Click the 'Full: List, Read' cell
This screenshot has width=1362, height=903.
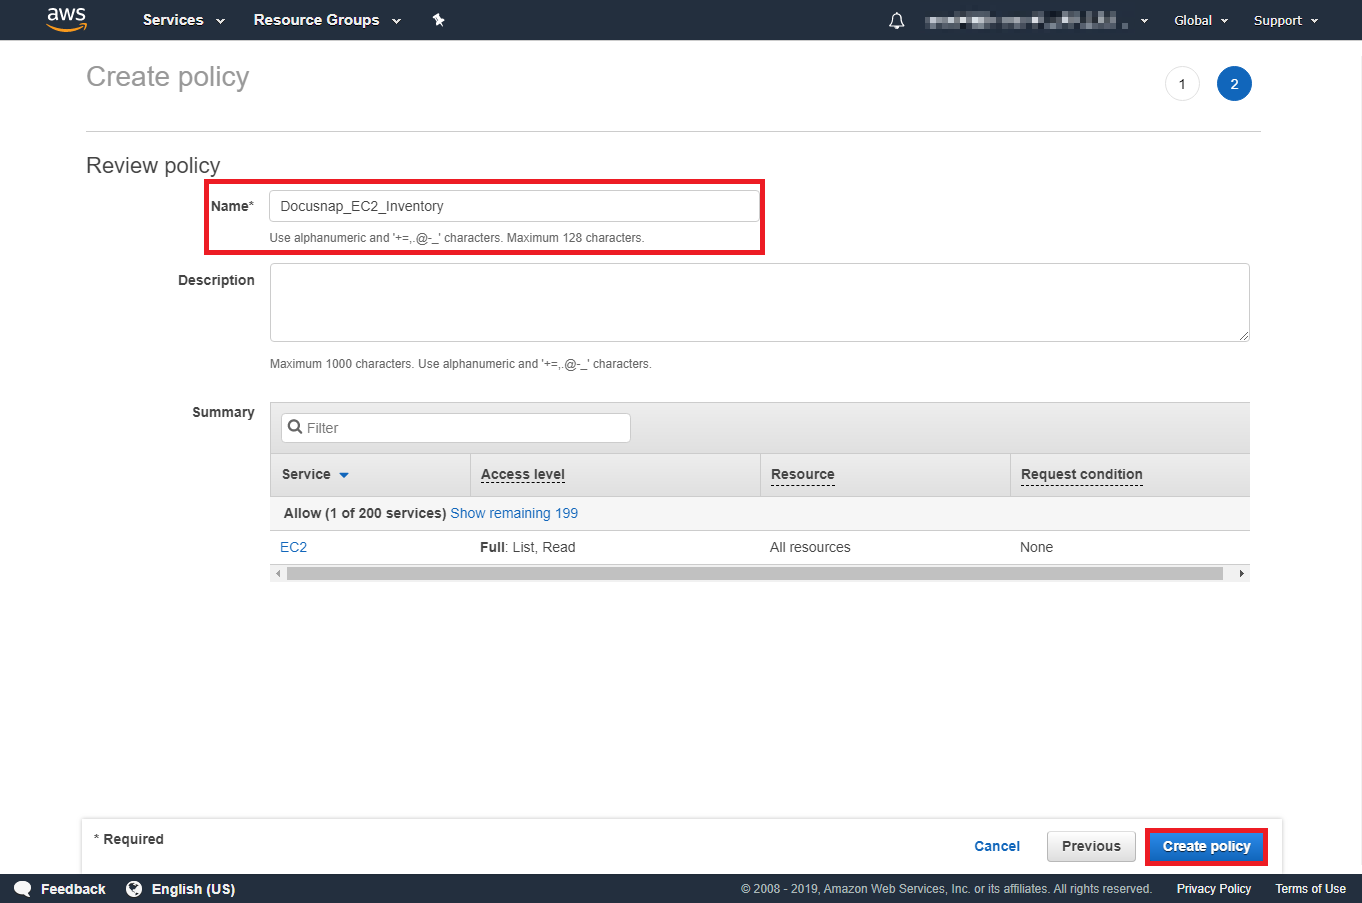[528, 547]
